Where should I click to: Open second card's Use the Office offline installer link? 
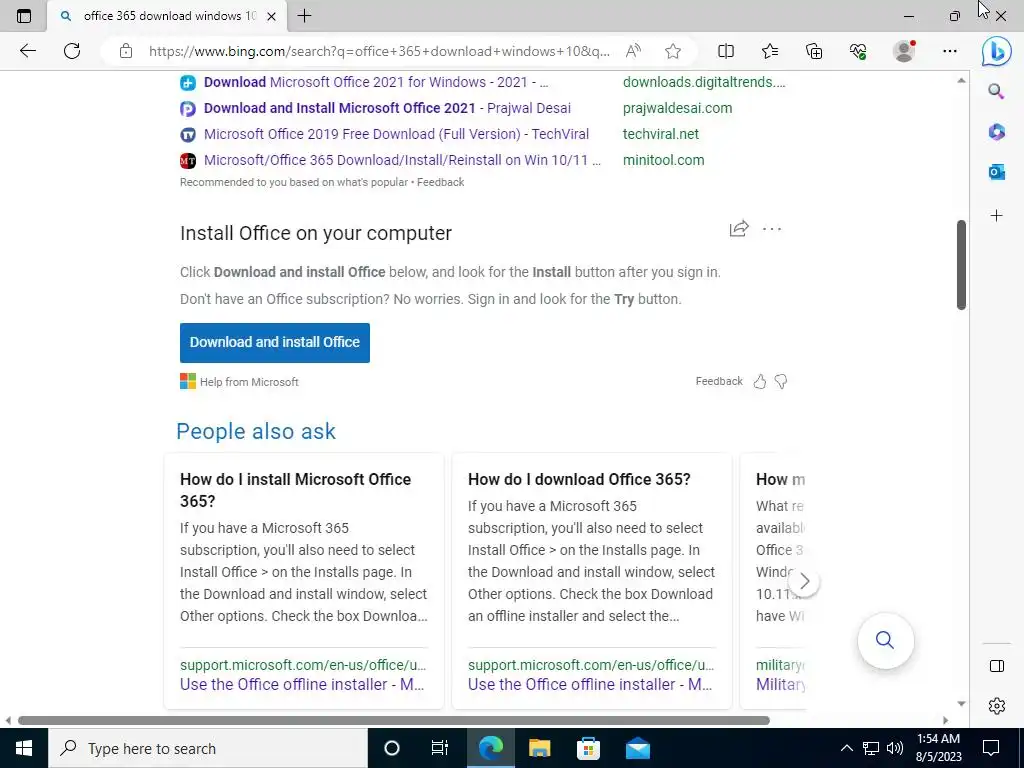pyautogui.click(x=590, y=684)
